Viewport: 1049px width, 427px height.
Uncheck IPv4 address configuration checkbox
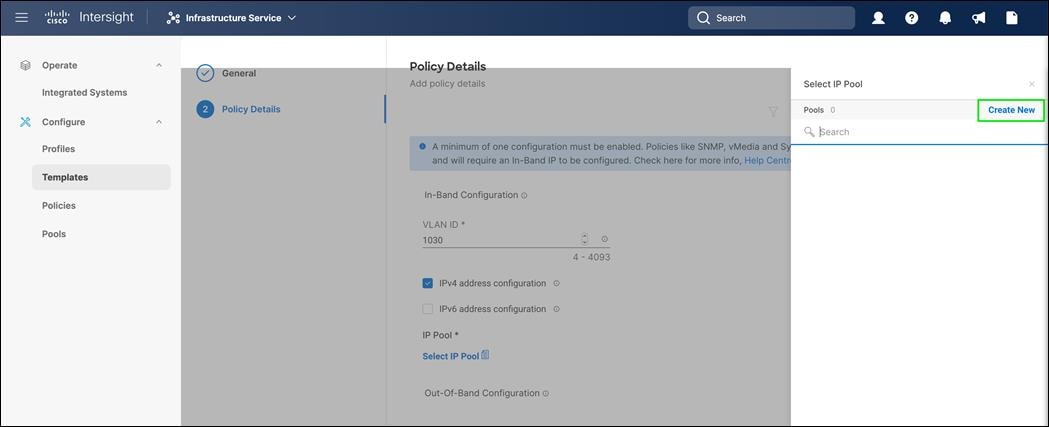[x=427, y=283]
